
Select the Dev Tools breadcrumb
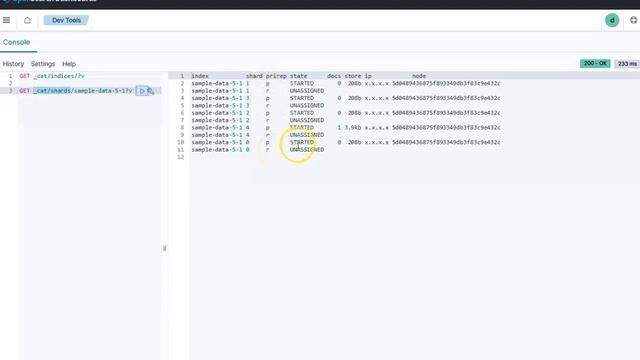point(66,20)
